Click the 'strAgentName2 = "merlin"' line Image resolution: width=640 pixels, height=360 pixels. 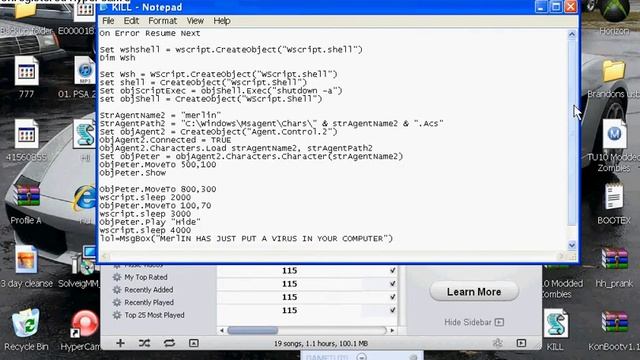pyautogui.click(x=160, y=115)
